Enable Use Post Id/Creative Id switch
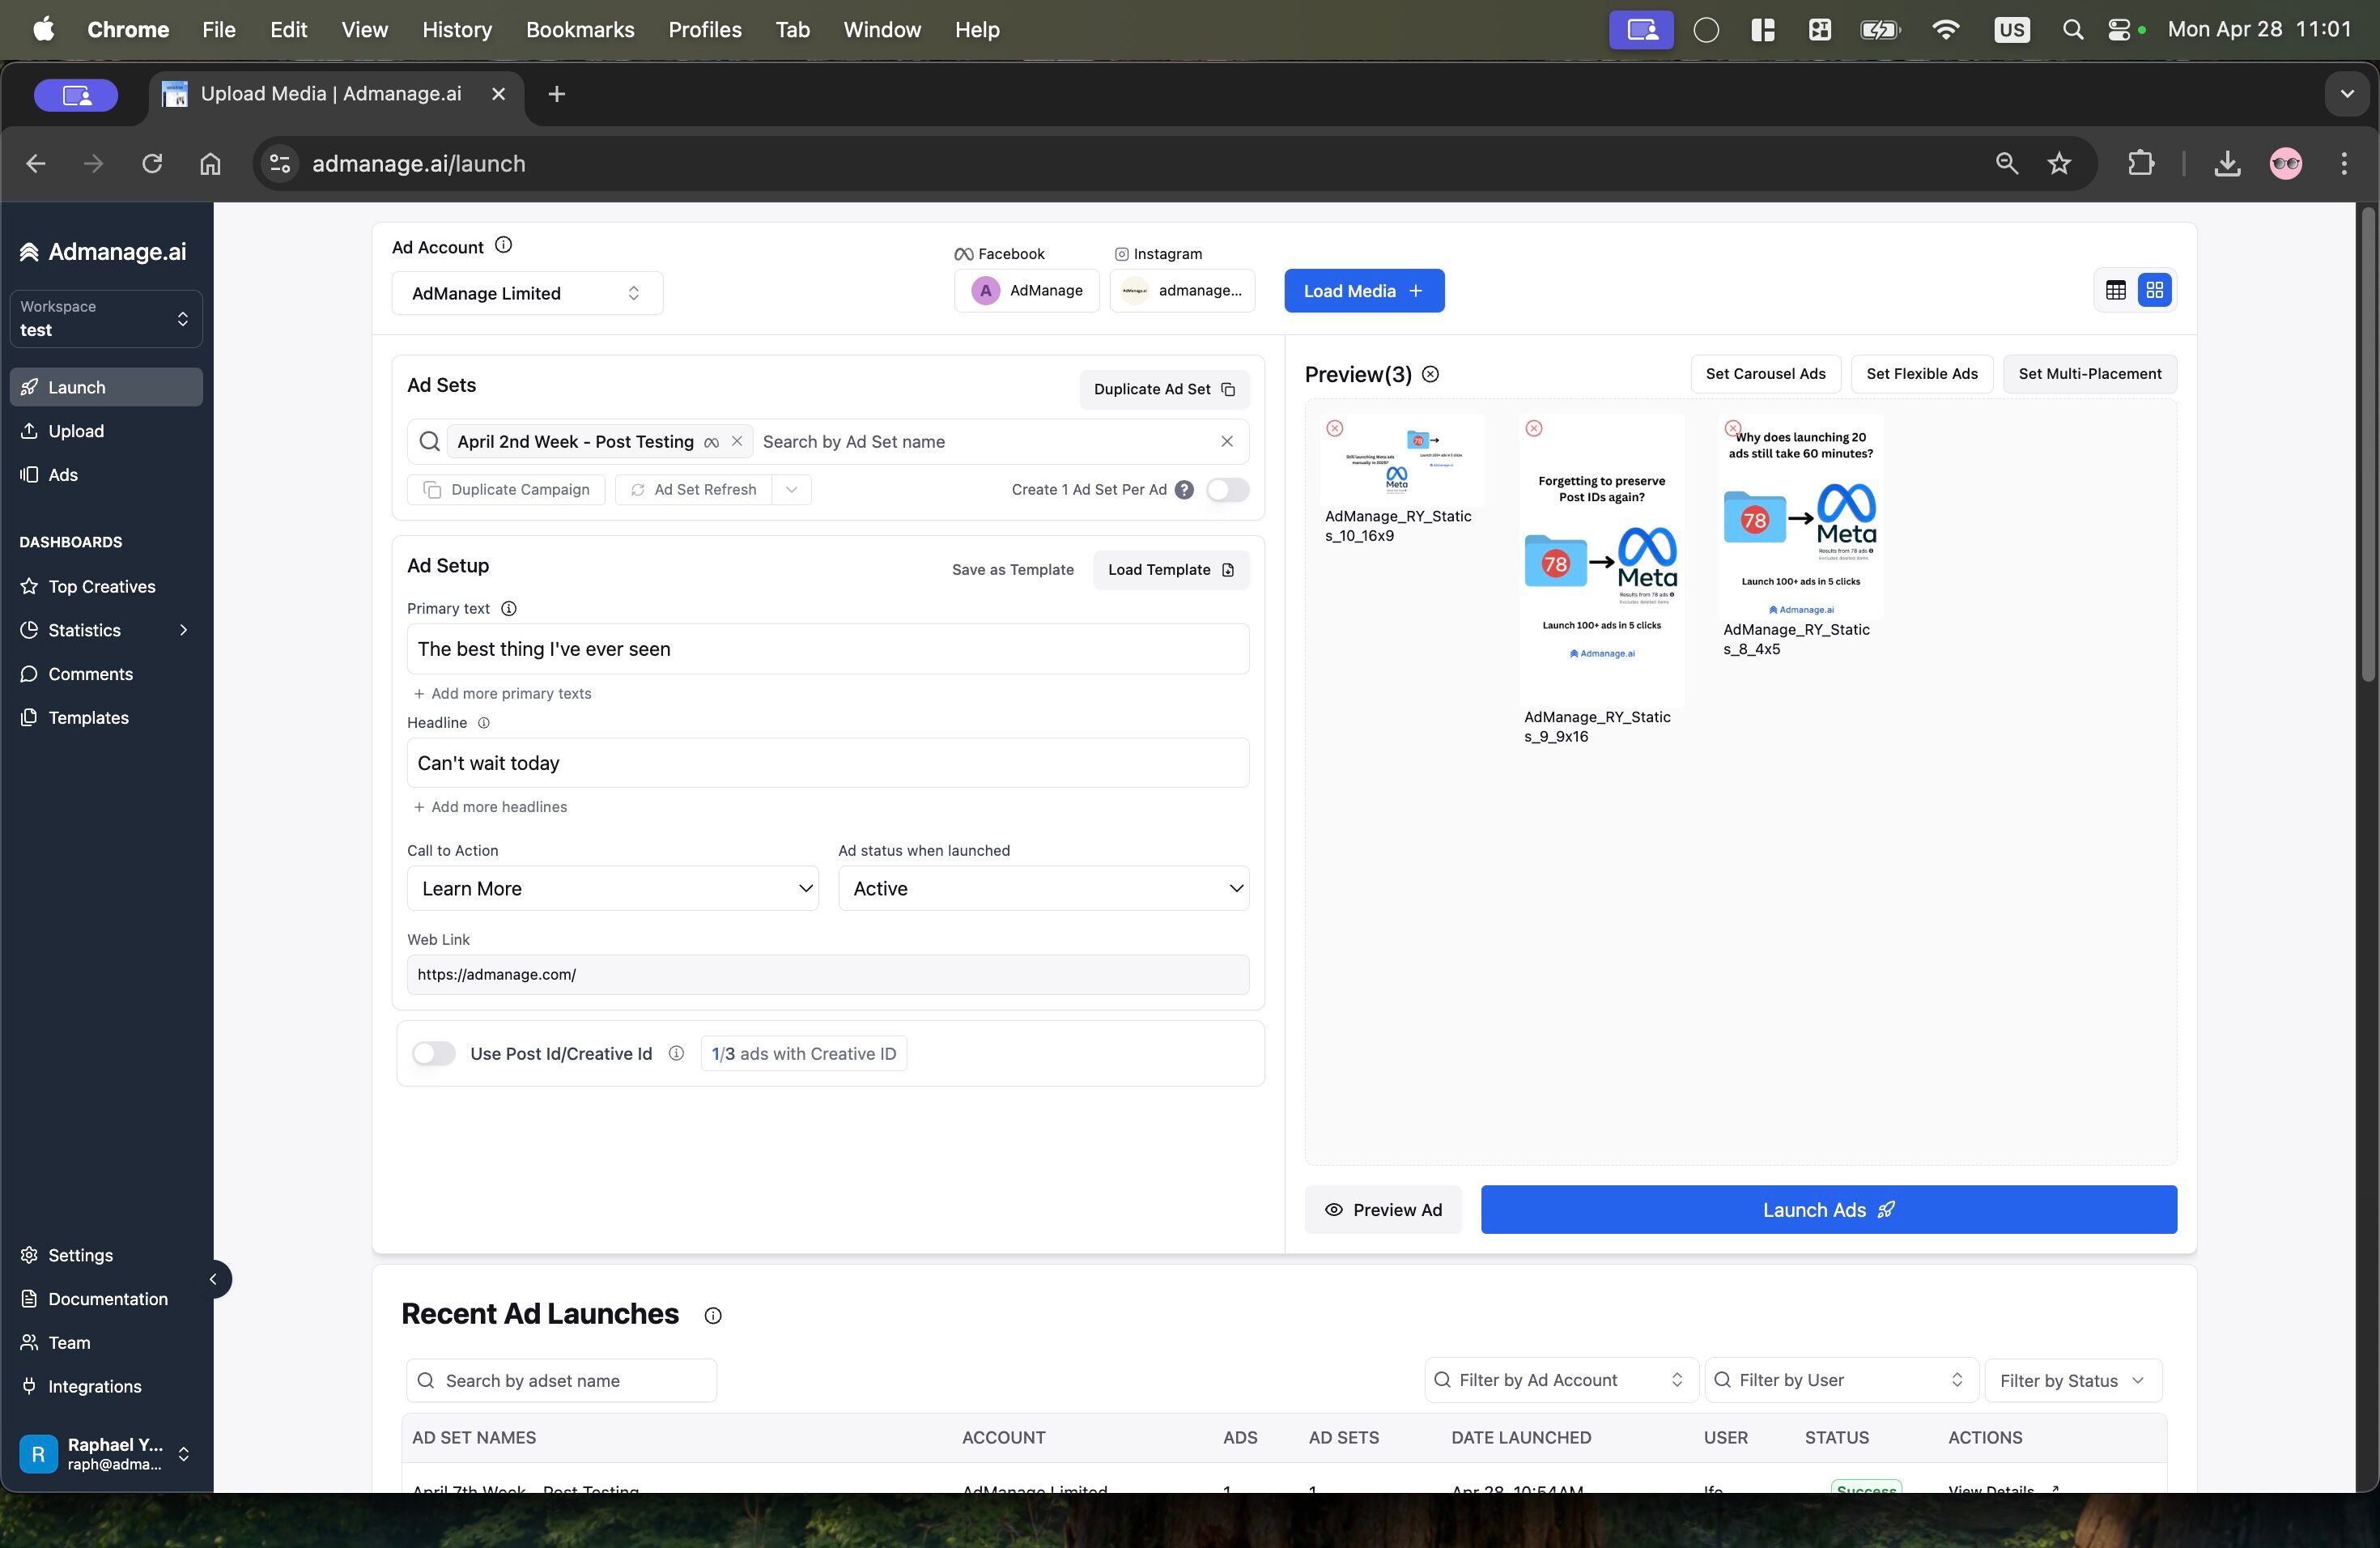Viewport: 2380px width, 1548px height. 434,1053
